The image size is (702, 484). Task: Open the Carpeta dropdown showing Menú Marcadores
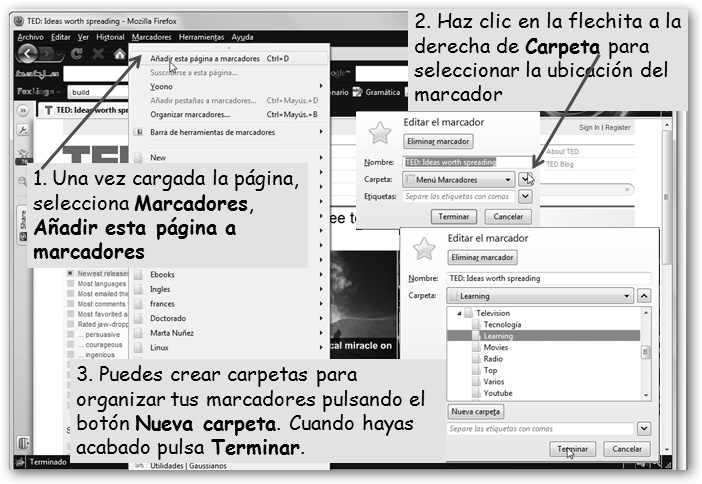[459, 180]
